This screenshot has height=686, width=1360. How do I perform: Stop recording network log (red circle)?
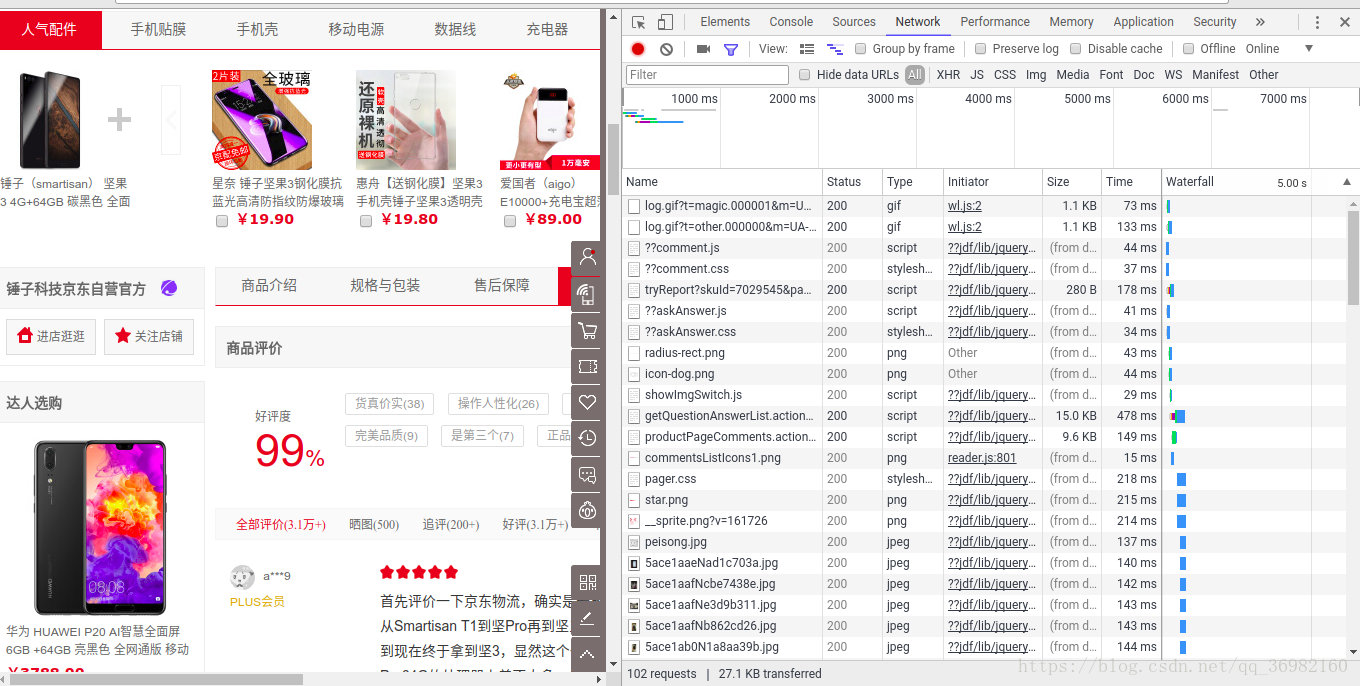[638, 49]
